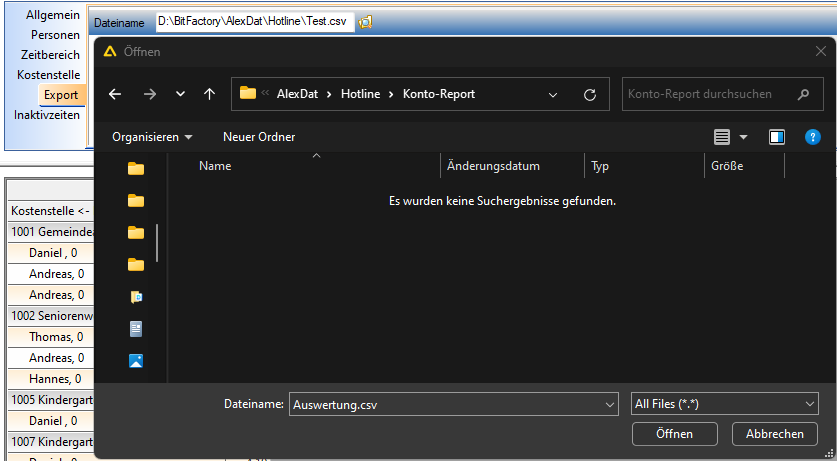Viewport: 837px width, 461px height.
Task: Switch to the Export tab
Action: click(x=60, y=95)
